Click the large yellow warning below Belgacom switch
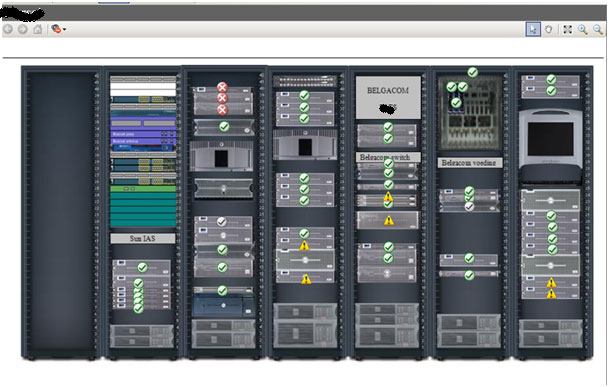The image size is (609, 387). coord(388,221)
